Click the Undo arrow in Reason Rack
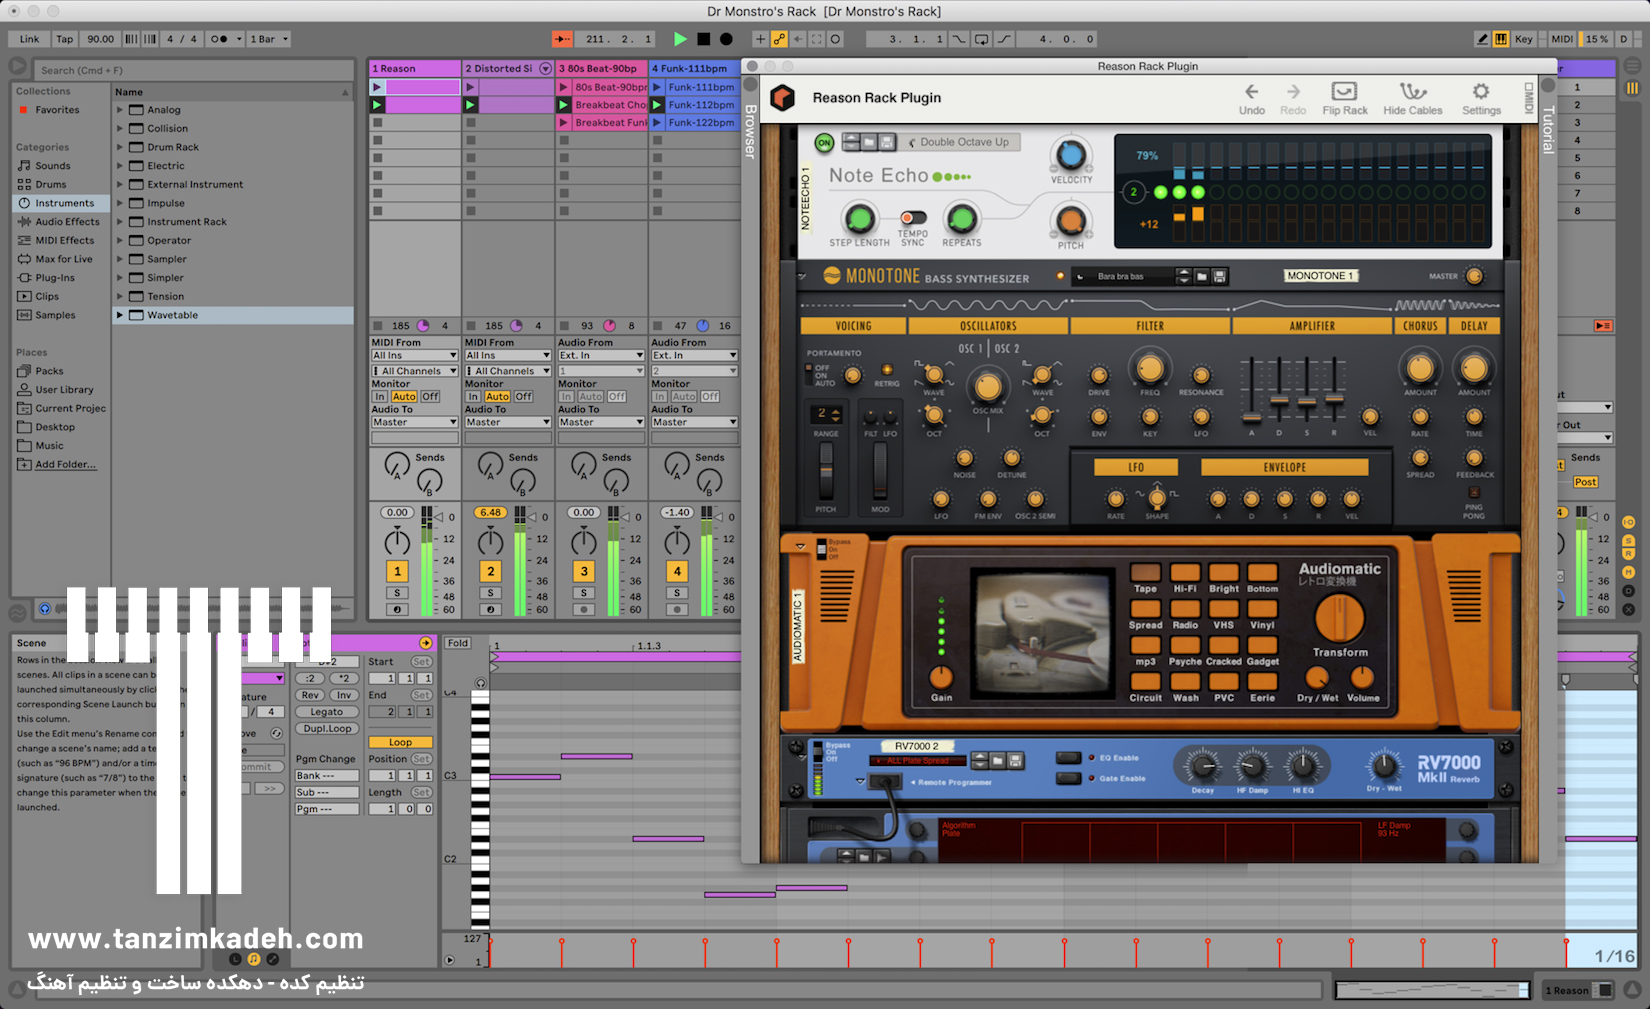 (x=1251, y=92)
